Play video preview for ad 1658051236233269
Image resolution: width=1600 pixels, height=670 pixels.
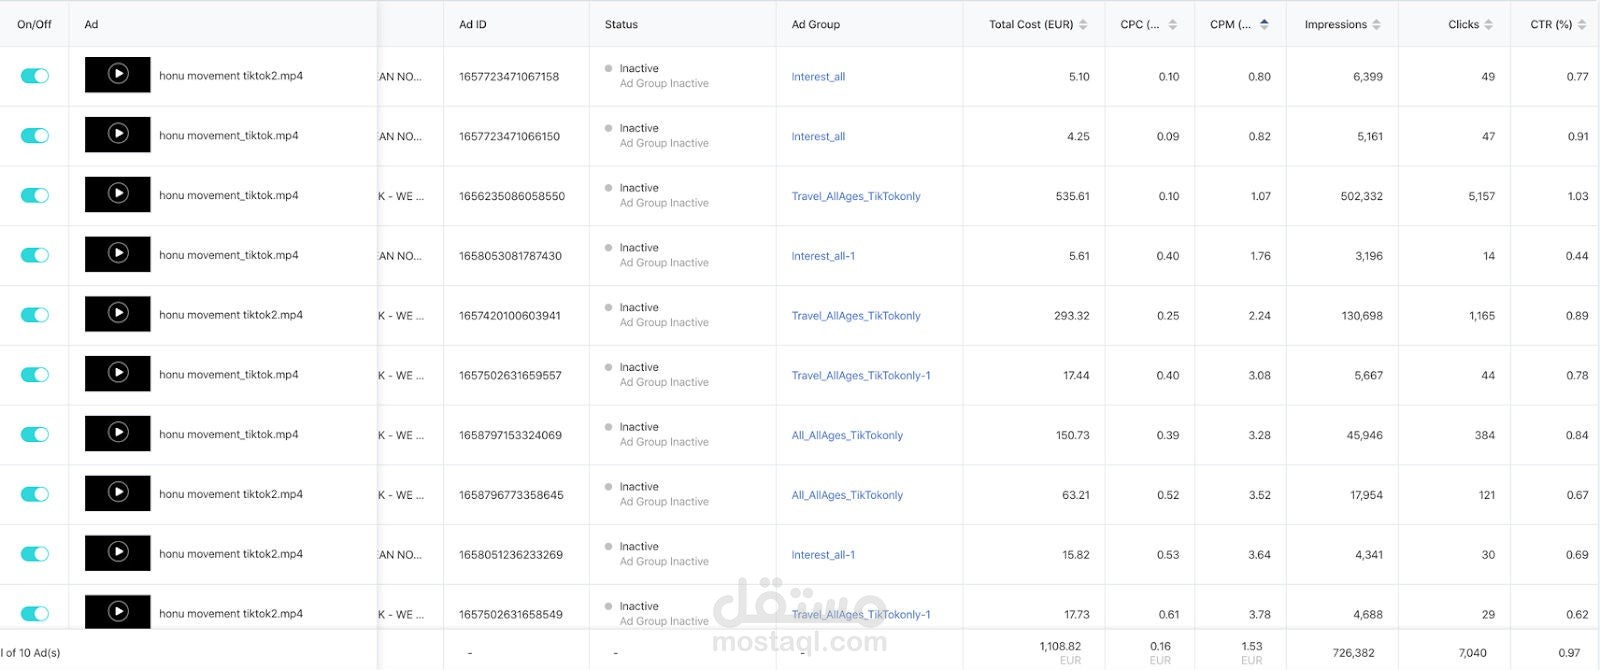(118, 553)
